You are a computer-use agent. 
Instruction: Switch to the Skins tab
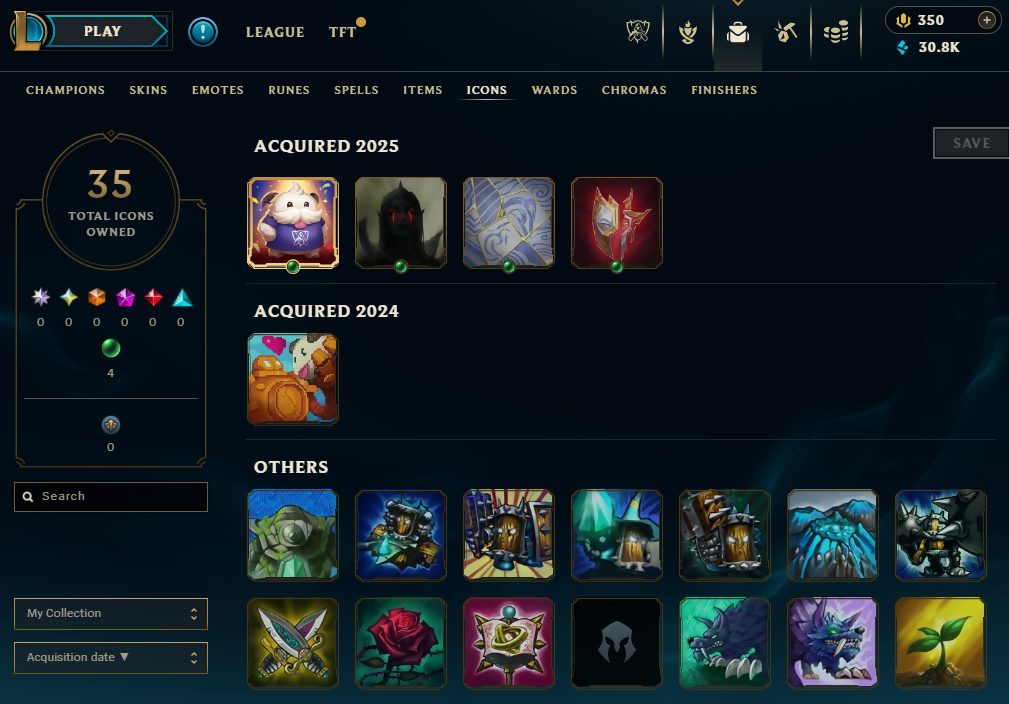(148, 90)
